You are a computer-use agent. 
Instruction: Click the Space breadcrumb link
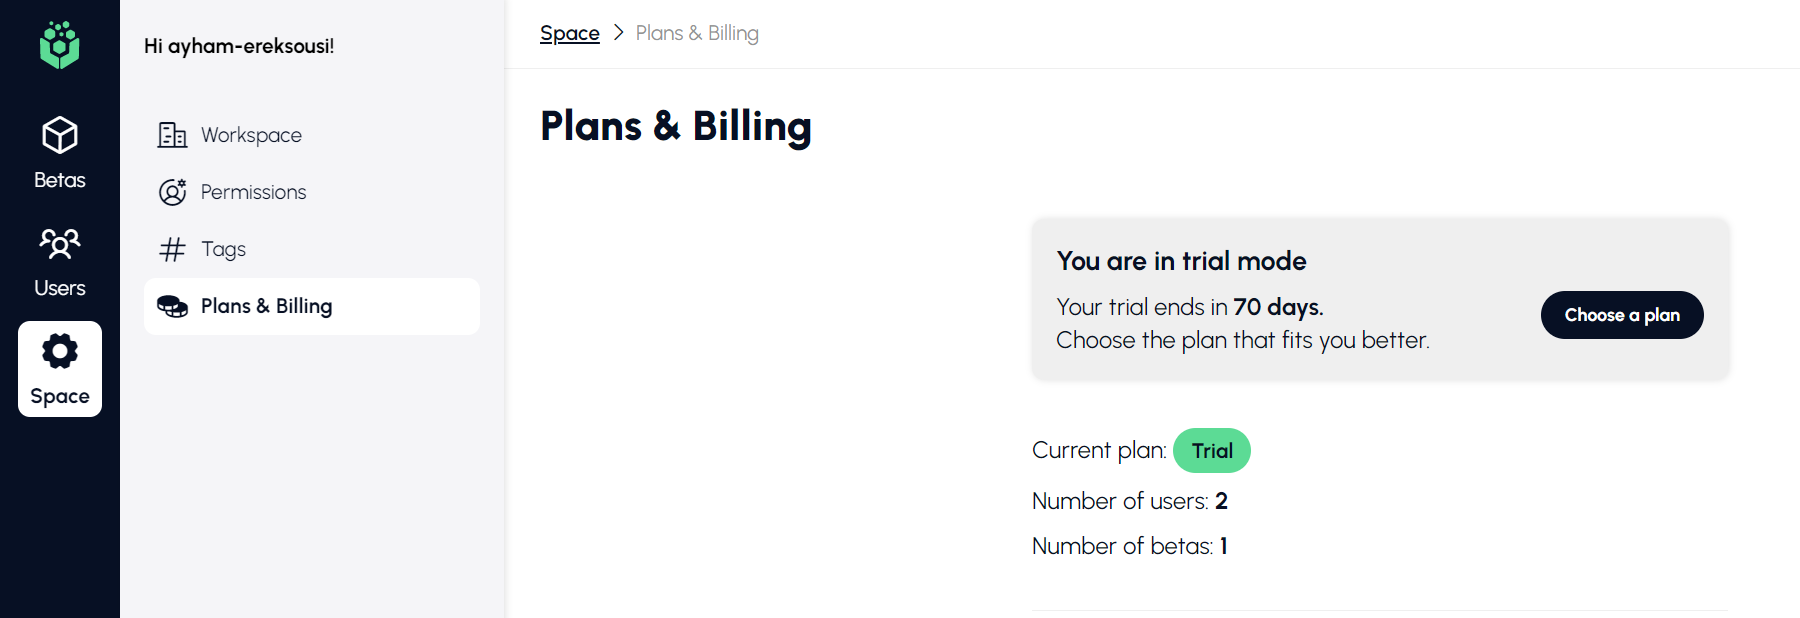[x=569, y=33]
